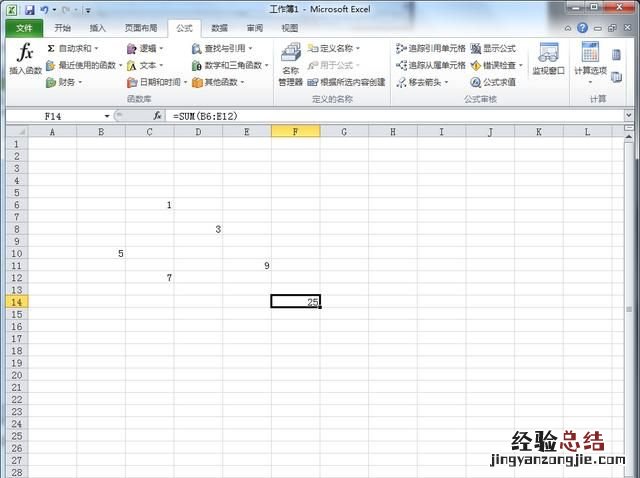Click Create from Selection (根据所选内容创建)

(346, 82)
